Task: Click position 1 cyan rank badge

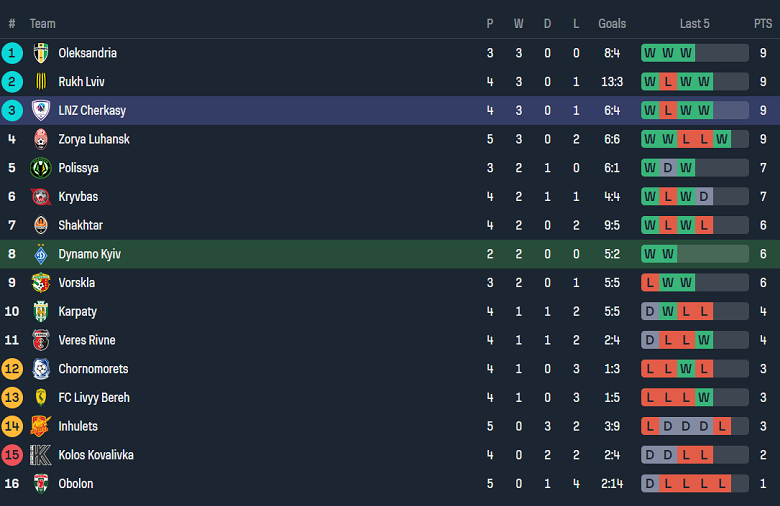Action: click(12, 53)
